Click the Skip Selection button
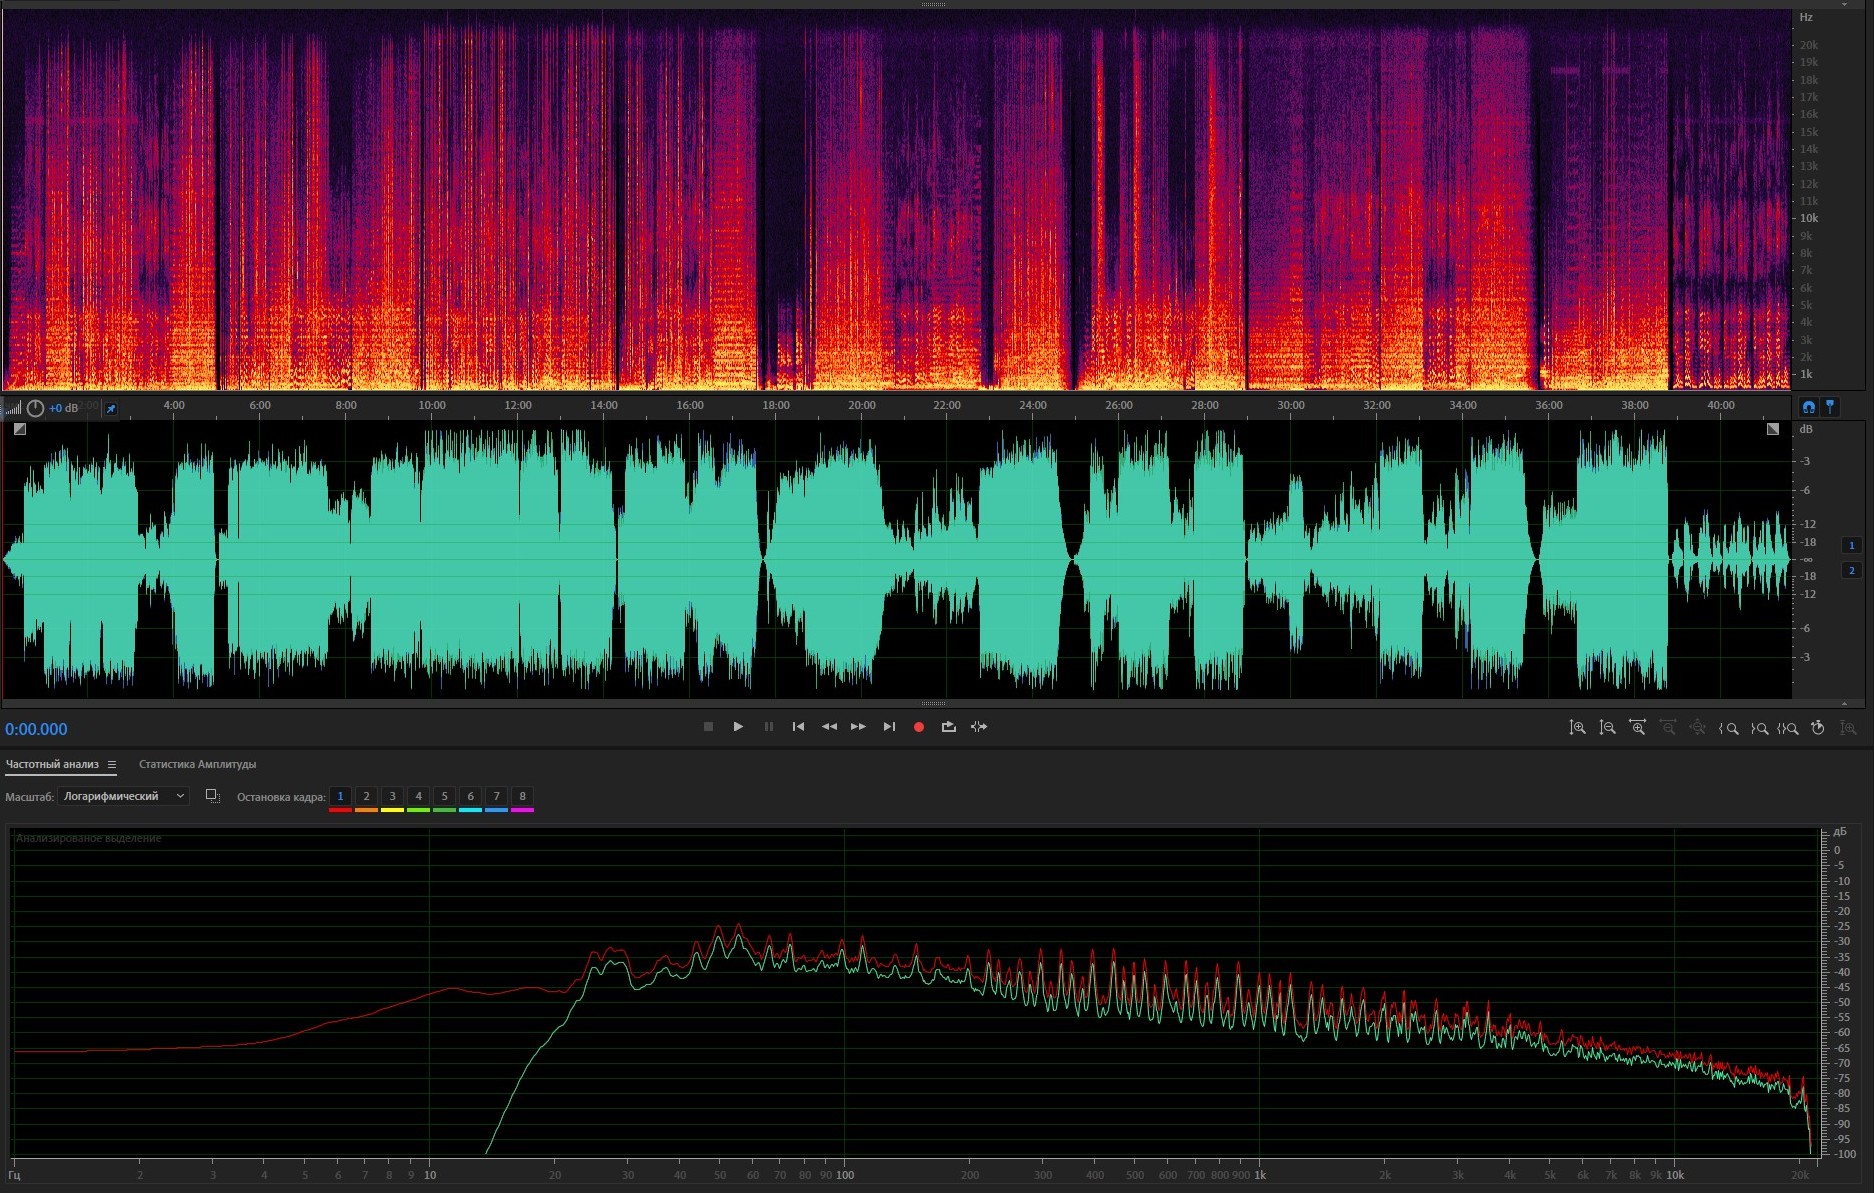1874x1193 pixels. (979, 727)
